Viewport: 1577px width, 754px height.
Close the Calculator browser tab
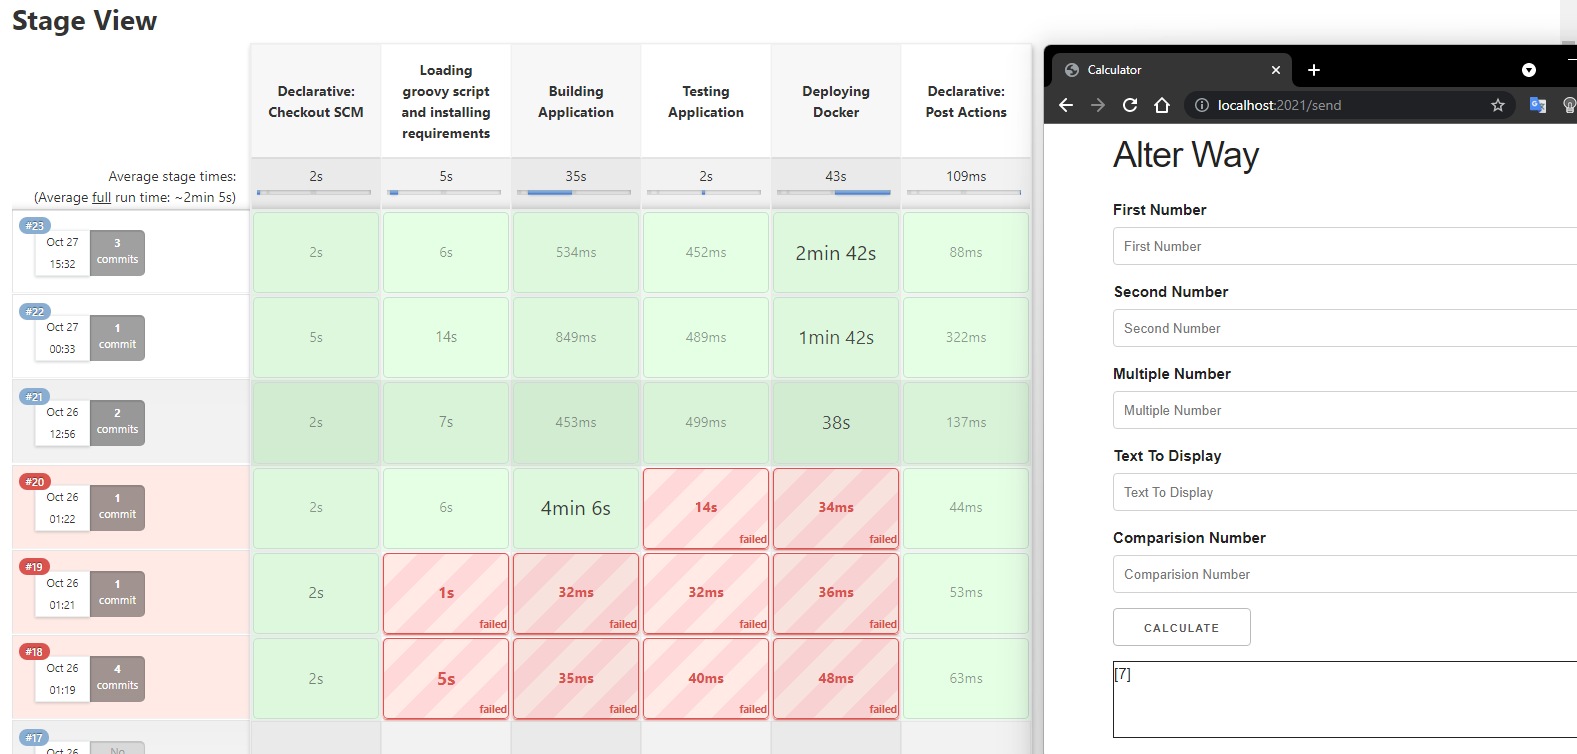(1276, 70)
